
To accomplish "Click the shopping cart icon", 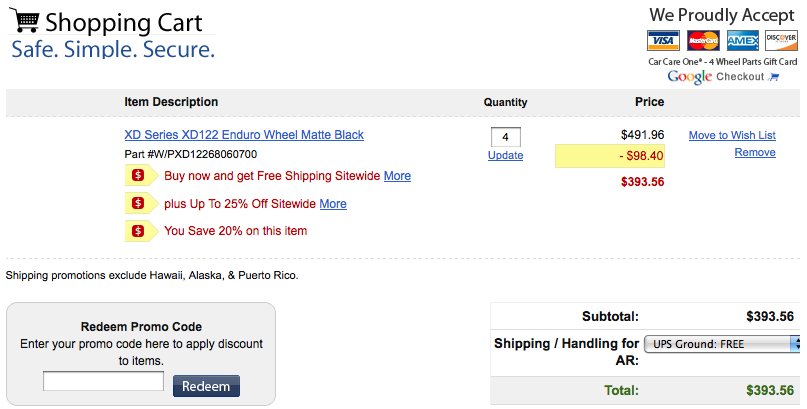I will (x=24, y=20).
